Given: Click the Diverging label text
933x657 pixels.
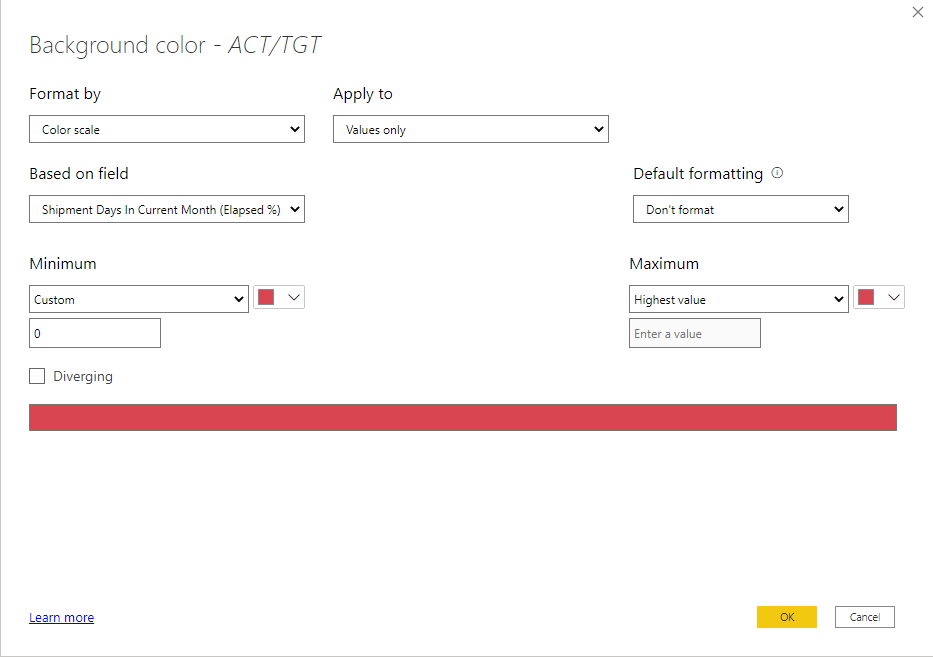Looking at the screenshot, I should tap(83, 376).
